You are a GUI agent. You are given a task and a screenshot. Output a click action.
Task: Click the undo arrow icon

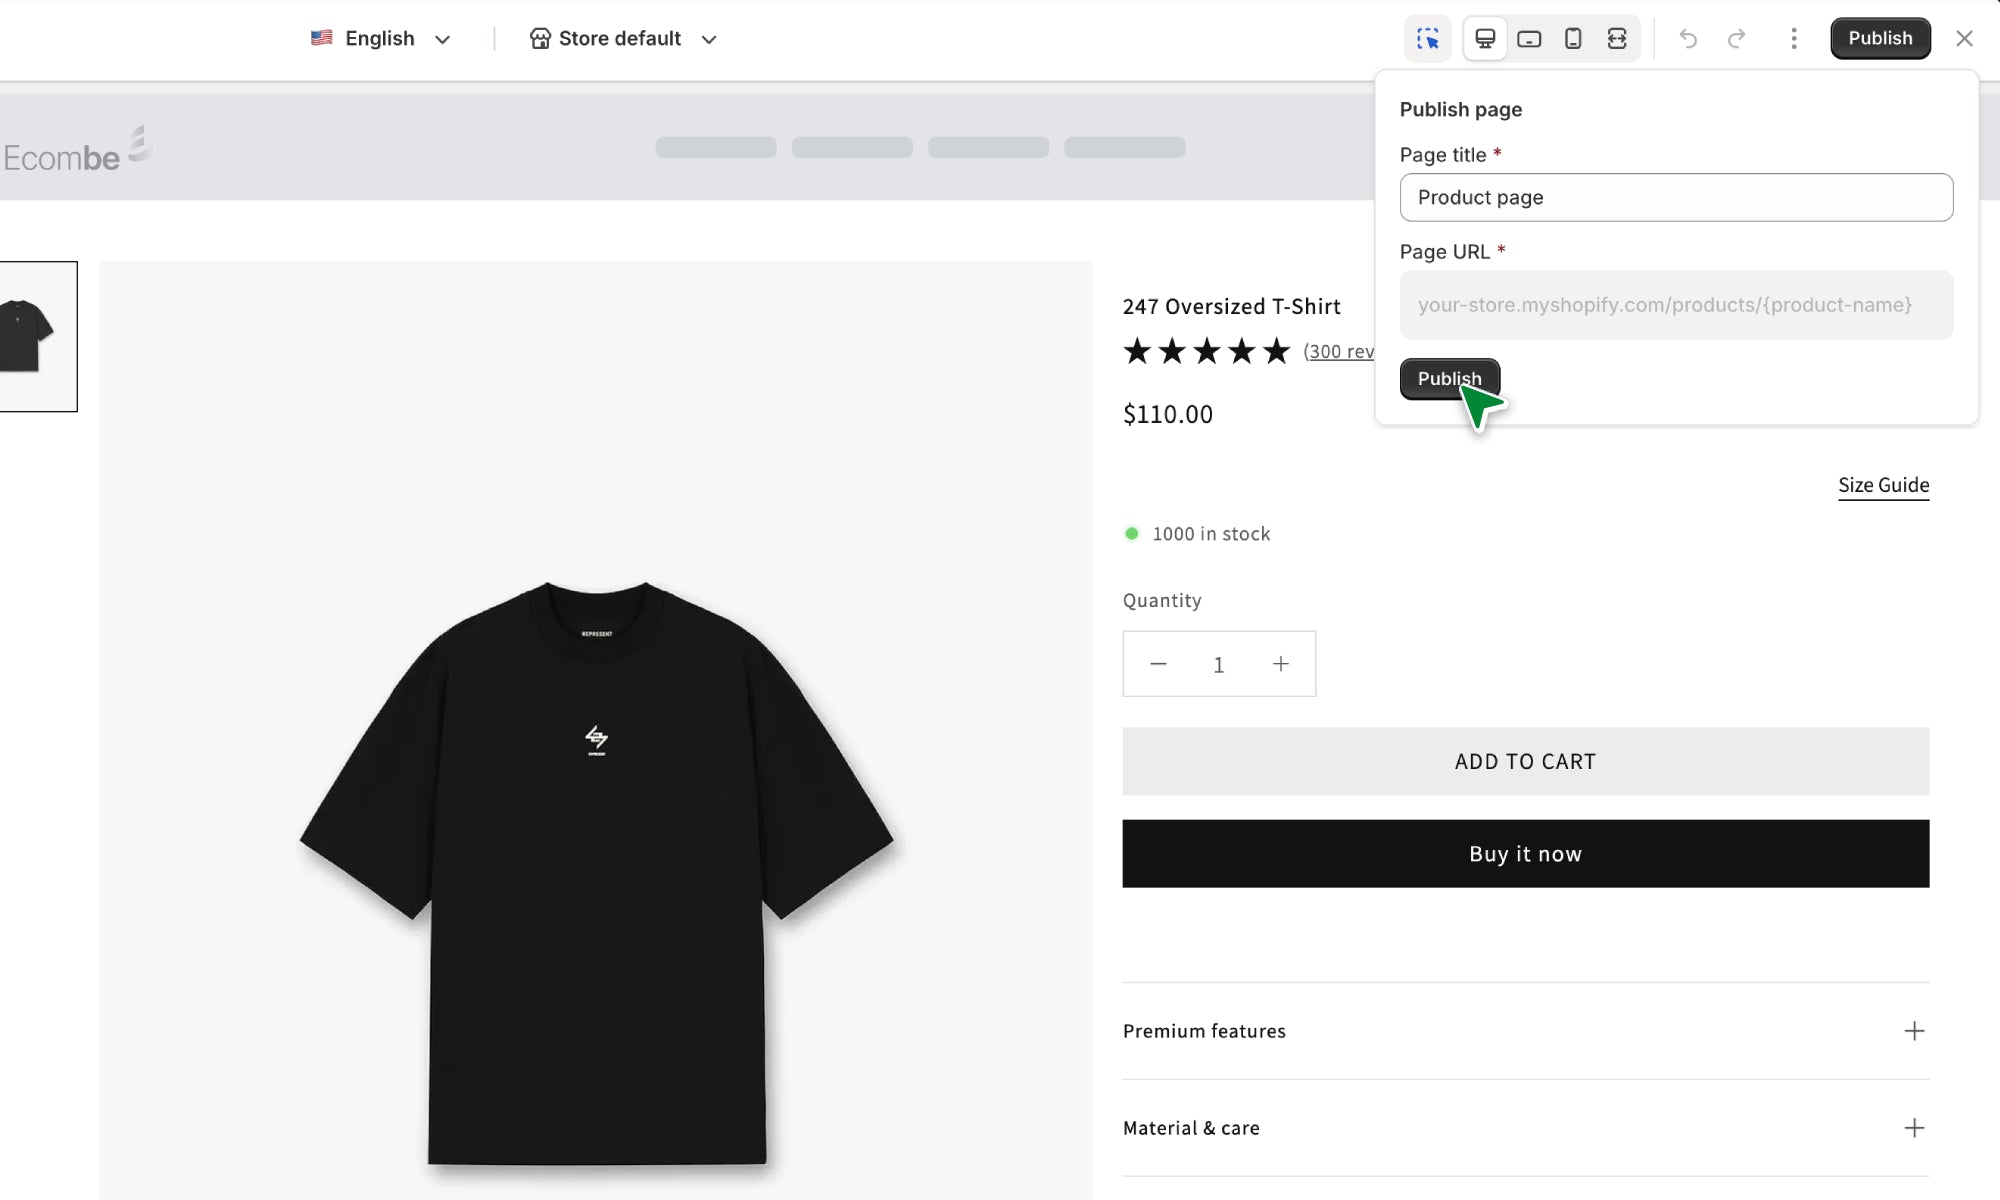coord(1688,39)
